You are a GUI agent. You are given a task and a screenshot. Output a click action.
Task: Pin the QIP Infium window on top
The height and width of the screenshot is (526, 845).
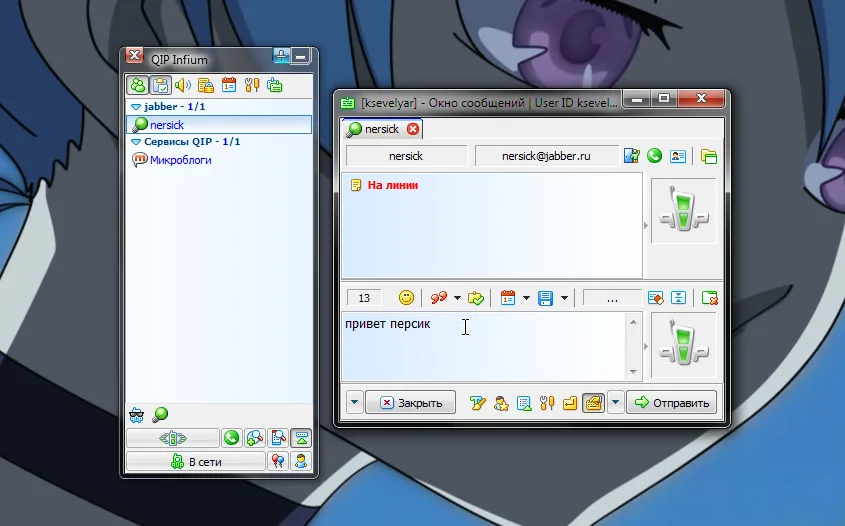click(x=282, y=58)
